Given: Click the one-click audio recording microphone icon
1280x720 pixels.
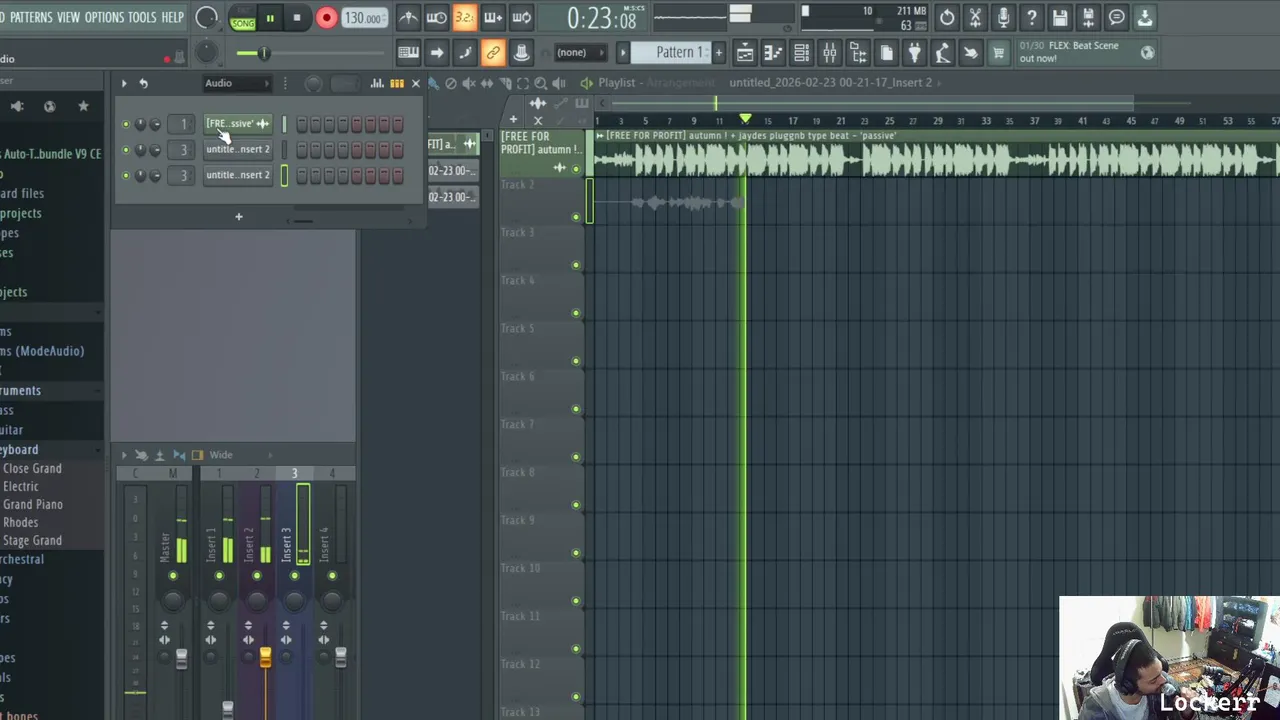Looking at the screenshot, I should coord(1003,17).
